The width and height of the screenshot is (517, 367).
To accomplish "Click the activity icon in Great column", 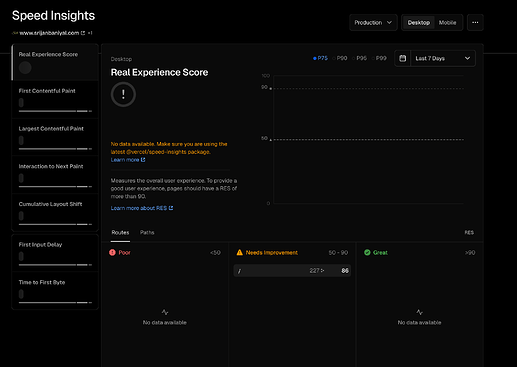I will point(419,312).
